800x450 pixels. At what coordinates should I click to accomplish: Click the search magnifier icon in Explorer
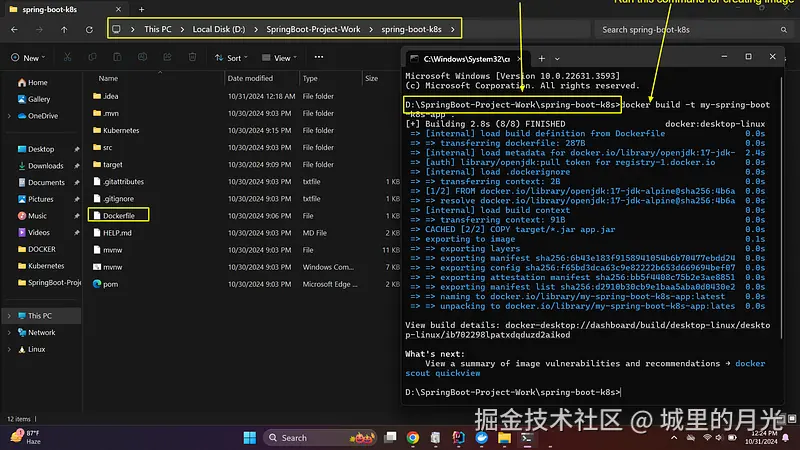click(x=784, y=30)
